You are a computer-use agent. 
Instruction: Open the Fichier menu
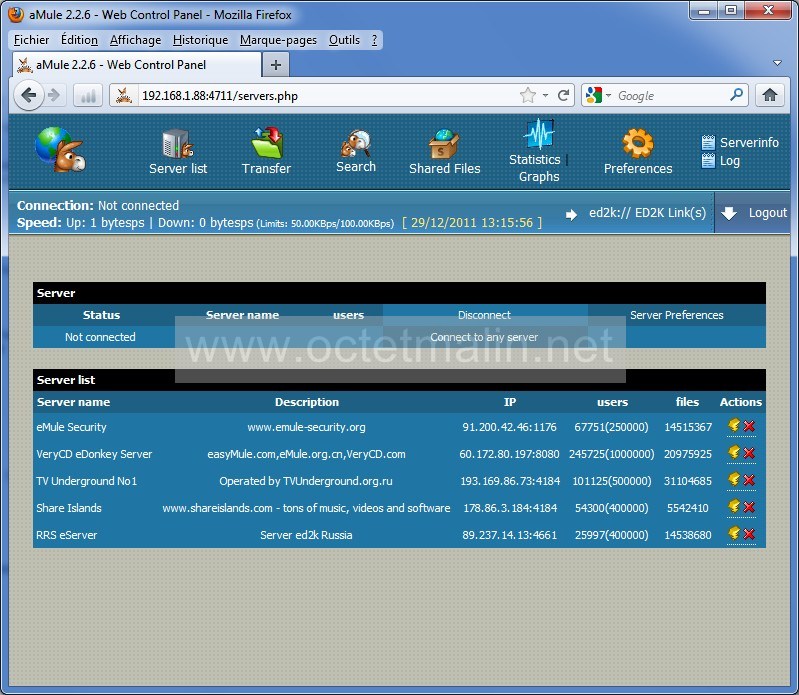click(x=32, y=40)
